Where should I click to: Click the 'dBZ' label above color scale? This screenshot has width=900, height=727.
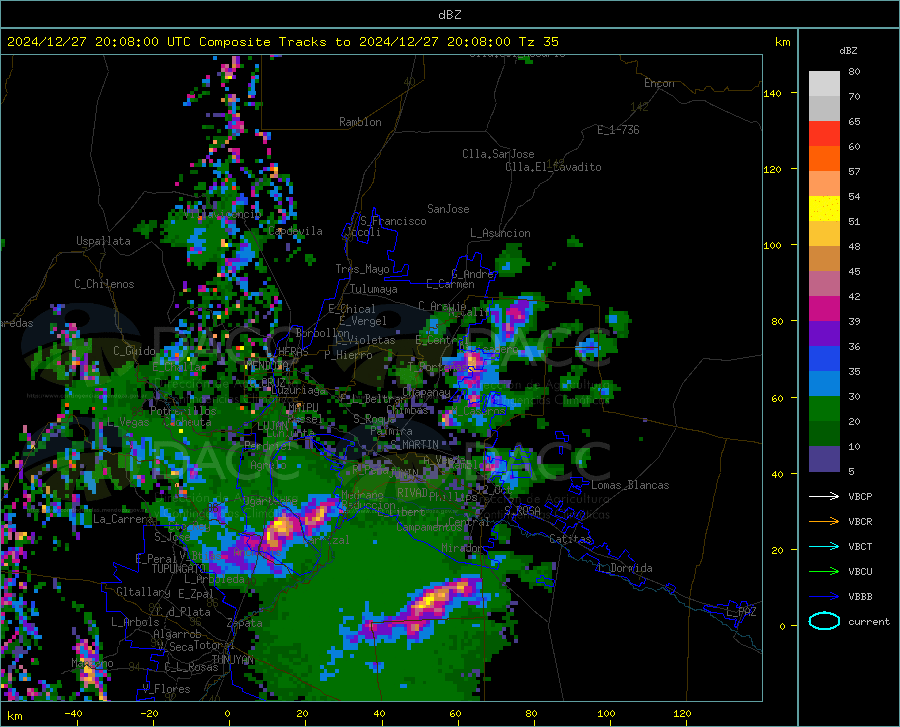(x=848, y=50)
